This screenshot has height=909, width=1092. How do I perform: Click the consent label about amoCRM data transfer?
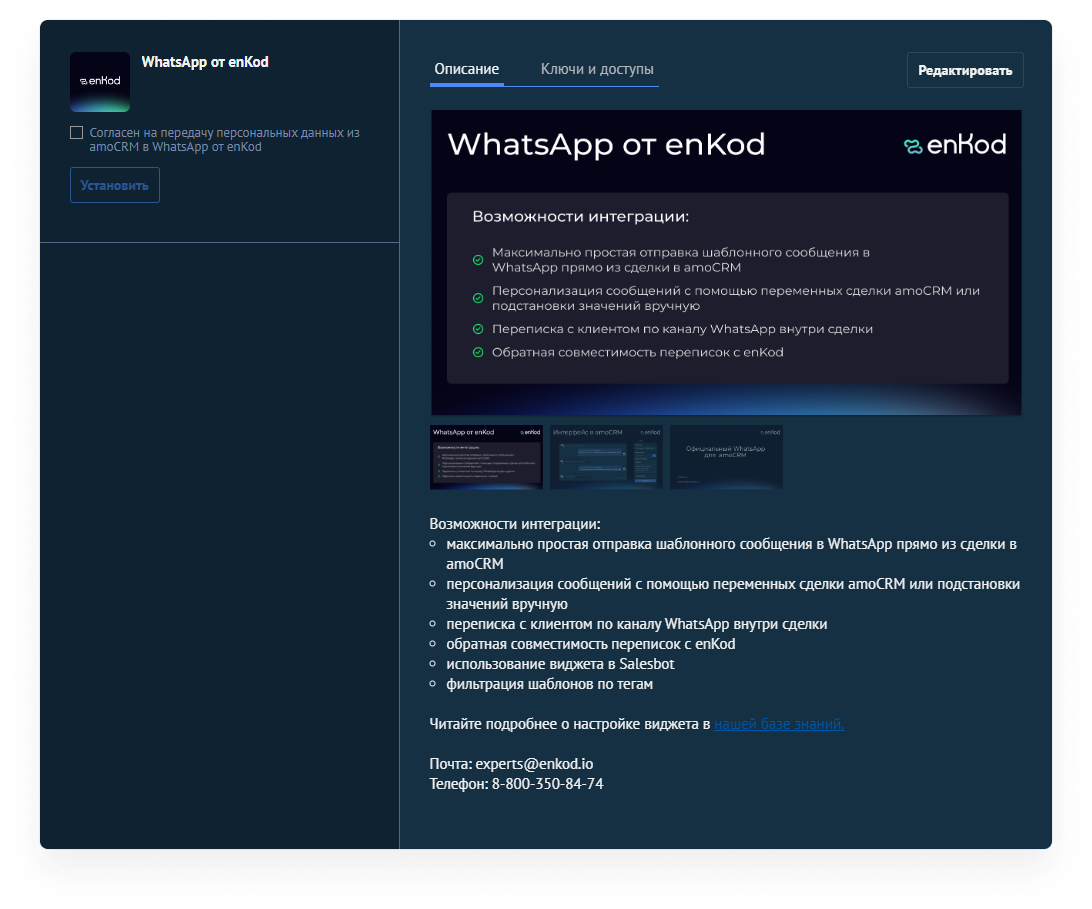[x=224, y=139]
